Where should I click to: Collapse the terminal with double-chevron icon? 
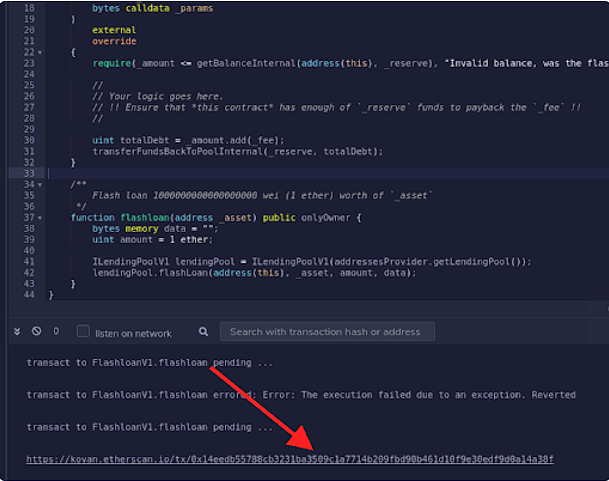click(x=17, y=331)
